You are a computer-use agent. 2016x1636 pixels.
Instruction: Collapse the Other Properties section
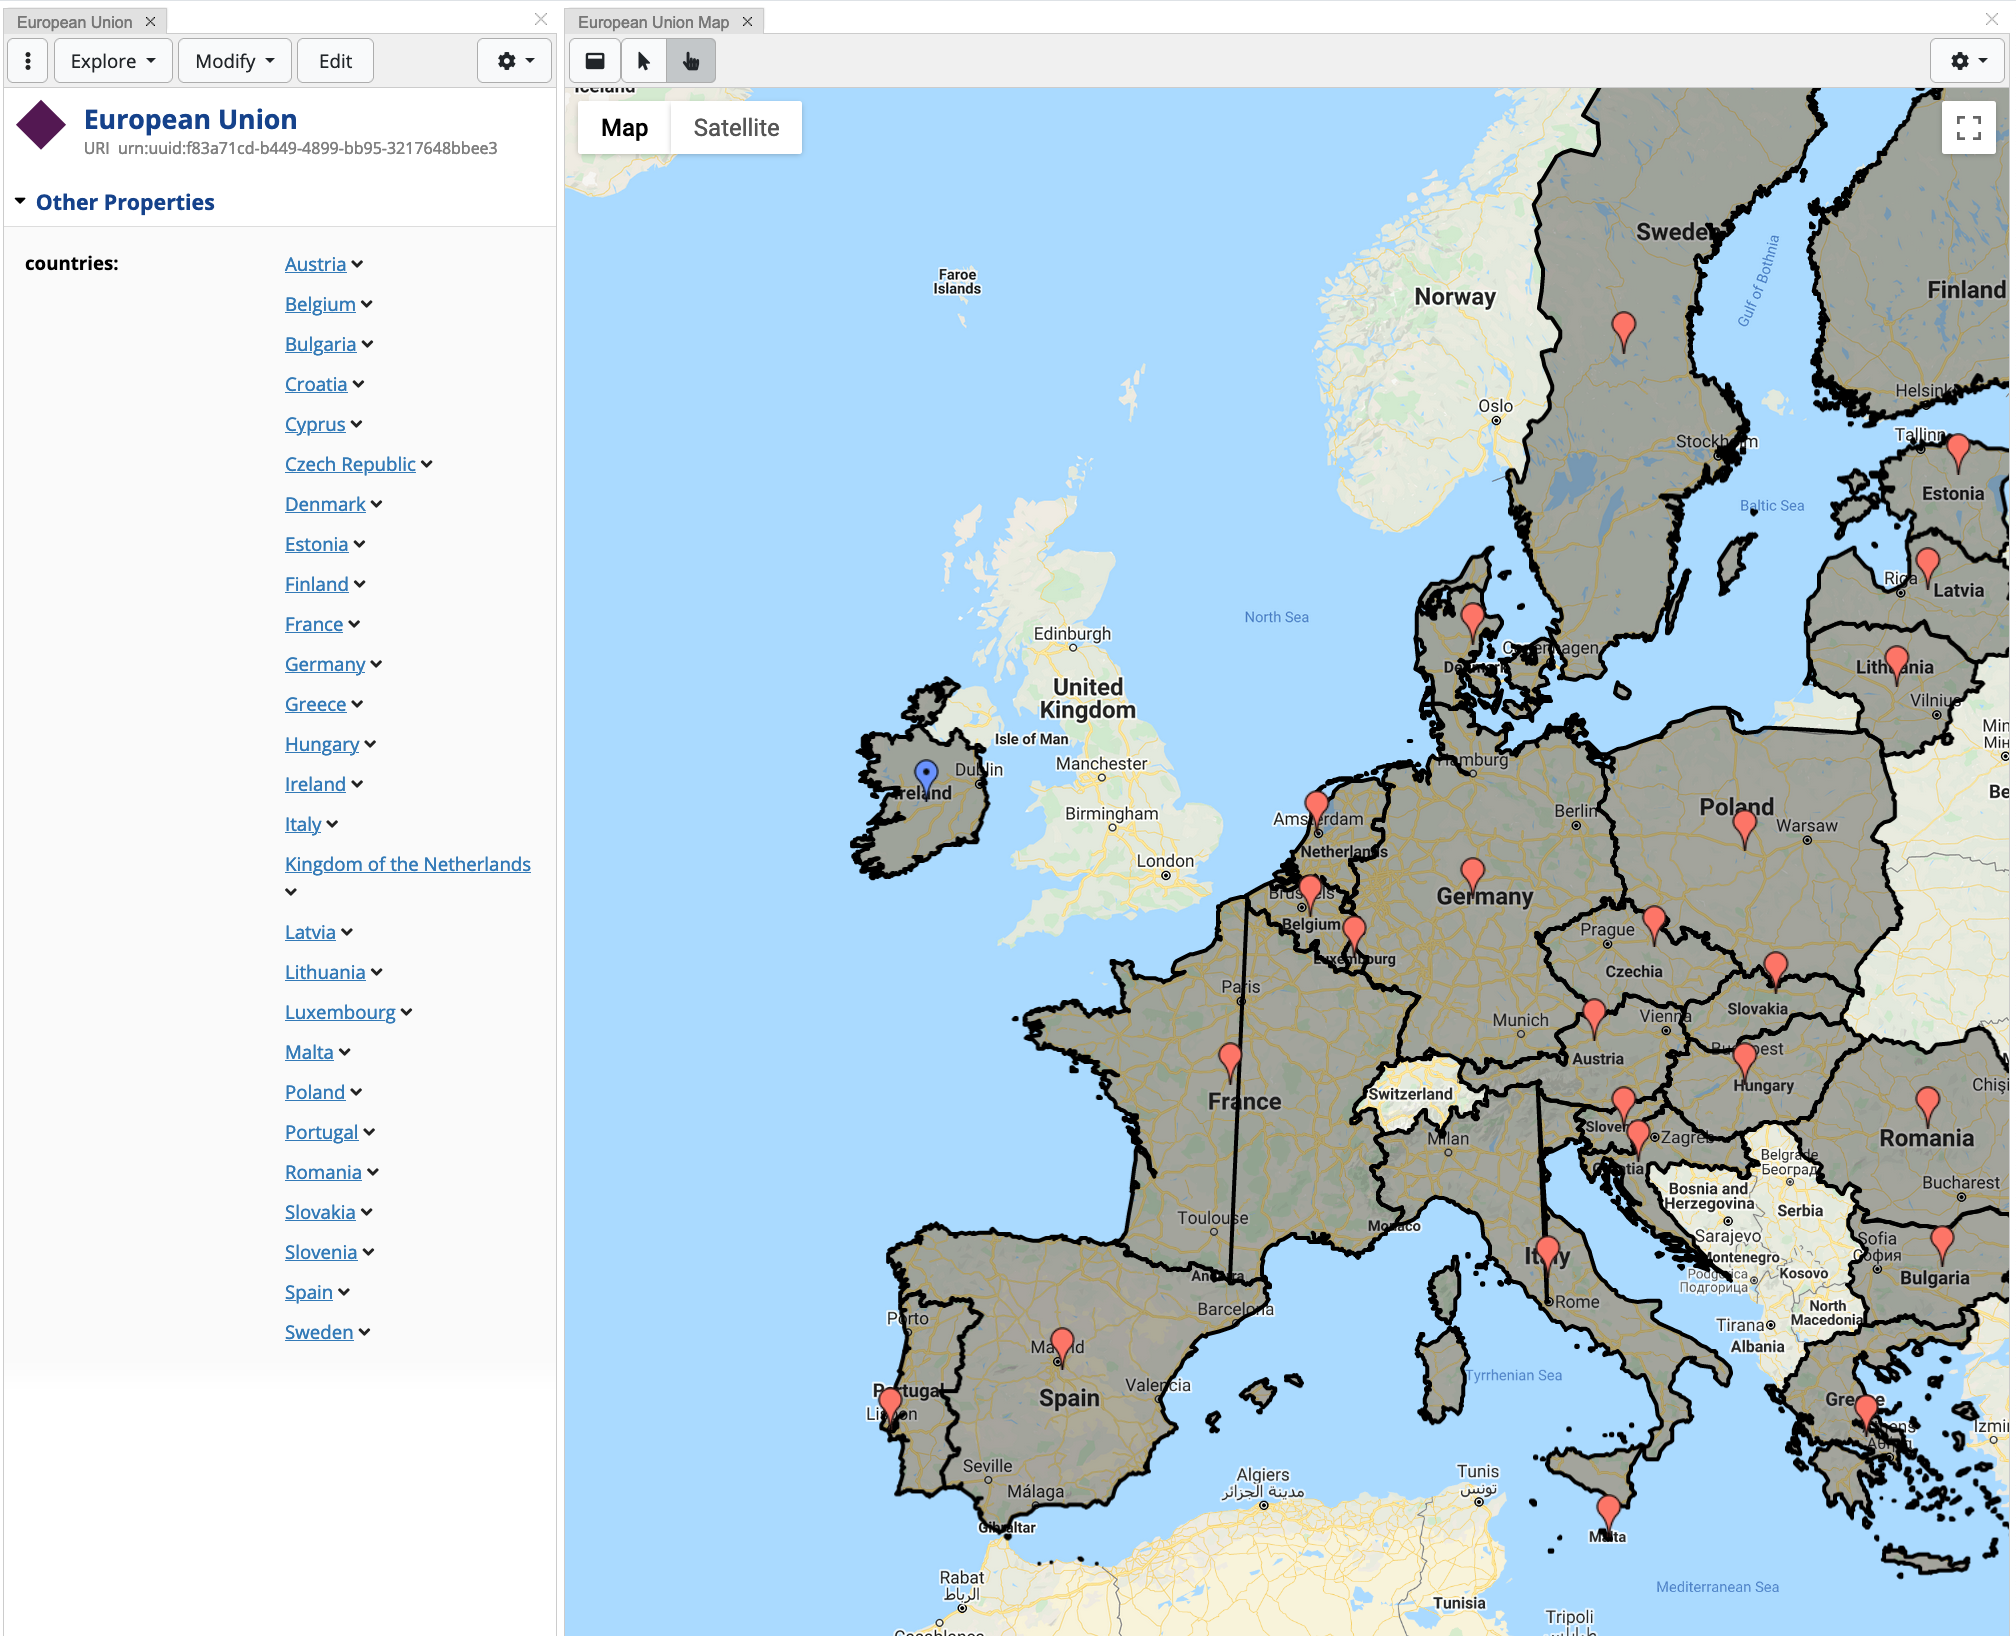tap(21, 200)
